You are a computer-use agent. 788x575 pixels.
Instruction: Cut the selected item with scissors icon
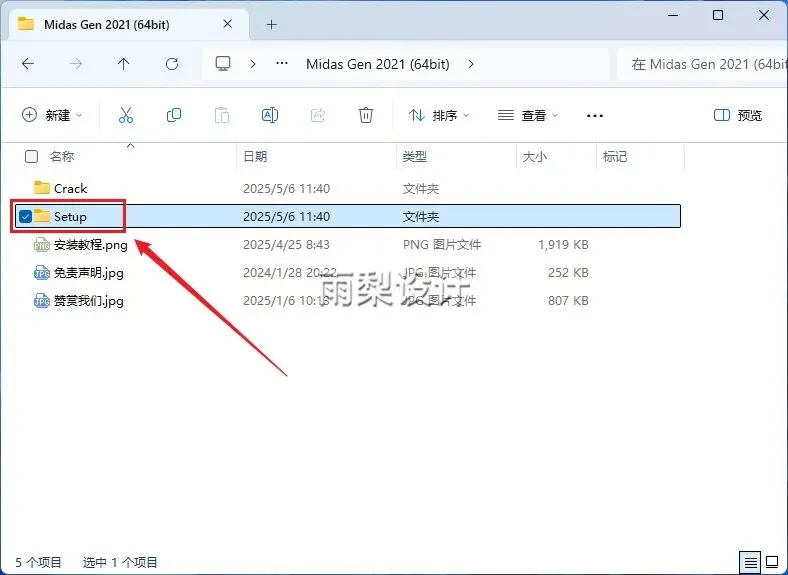[126, 115]
